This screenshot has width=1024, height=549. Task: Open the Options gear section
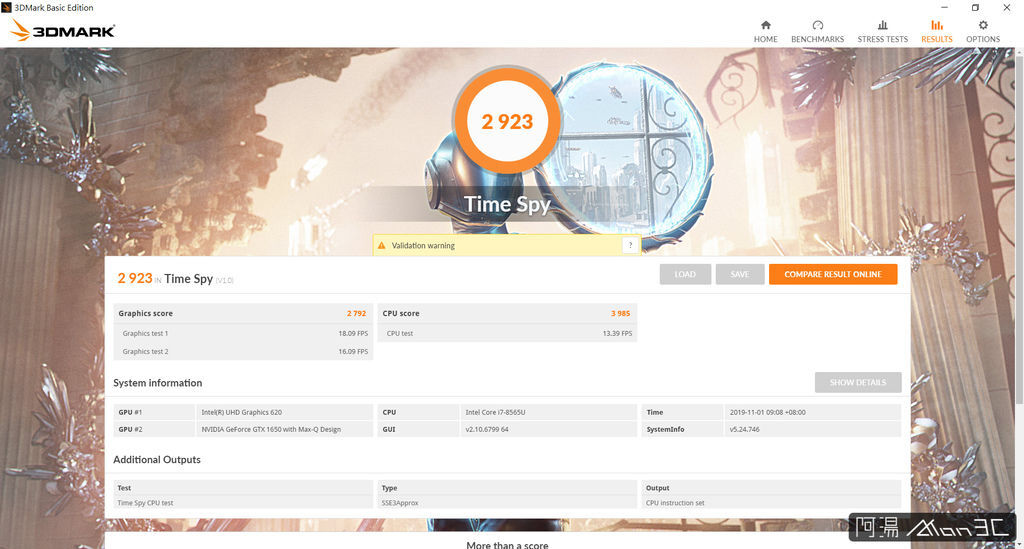coord(983,31)
